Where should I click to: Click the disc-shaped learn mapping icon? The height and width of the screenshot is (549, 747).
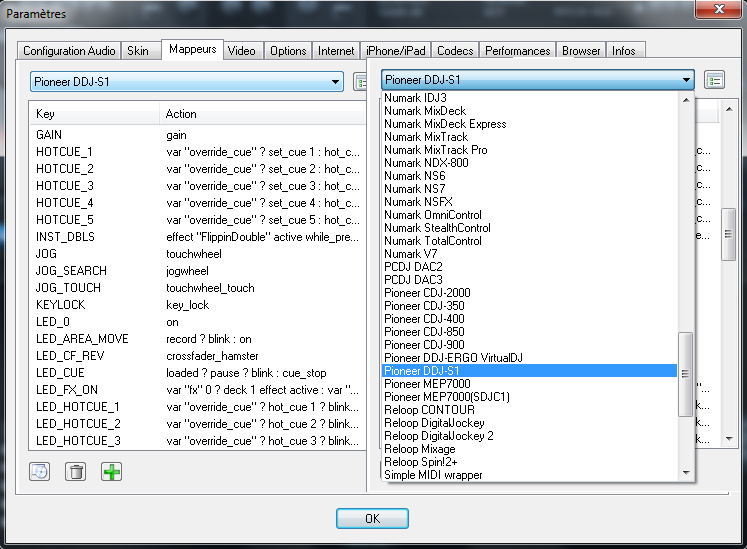40,471
